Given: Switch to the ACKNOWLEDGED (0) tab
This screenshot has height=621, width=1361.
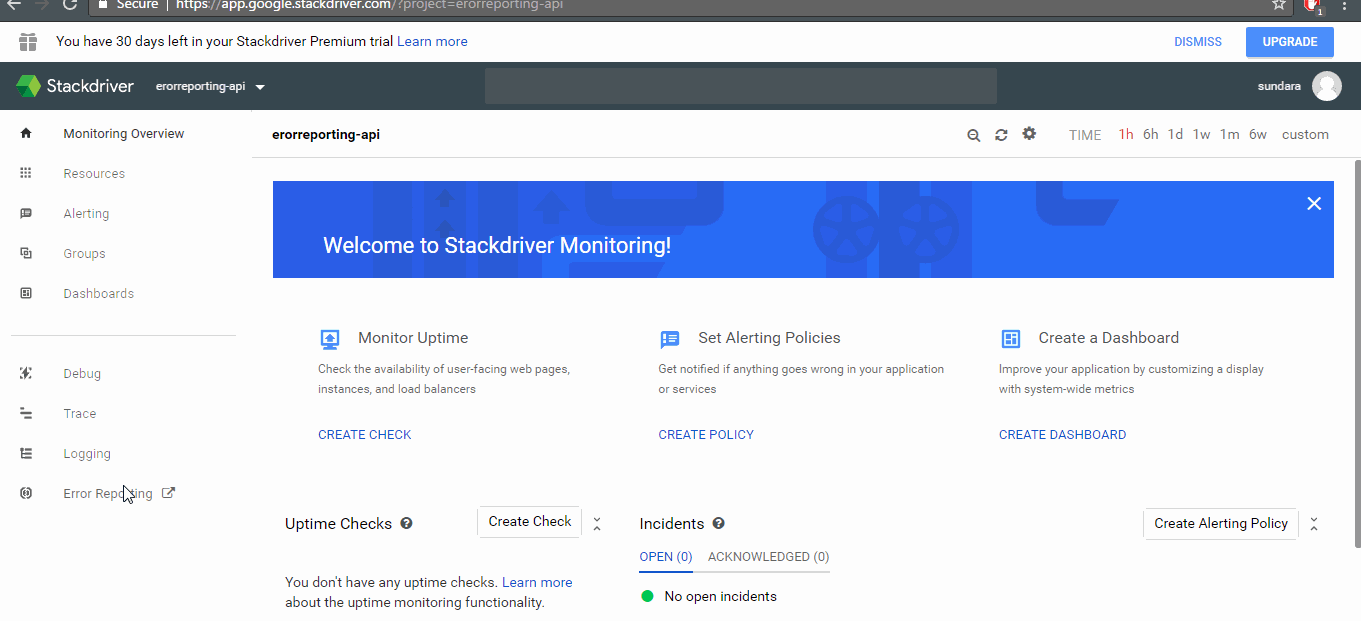Looking at the screenshot, I should pyautogui.click(x=768, y=557).
